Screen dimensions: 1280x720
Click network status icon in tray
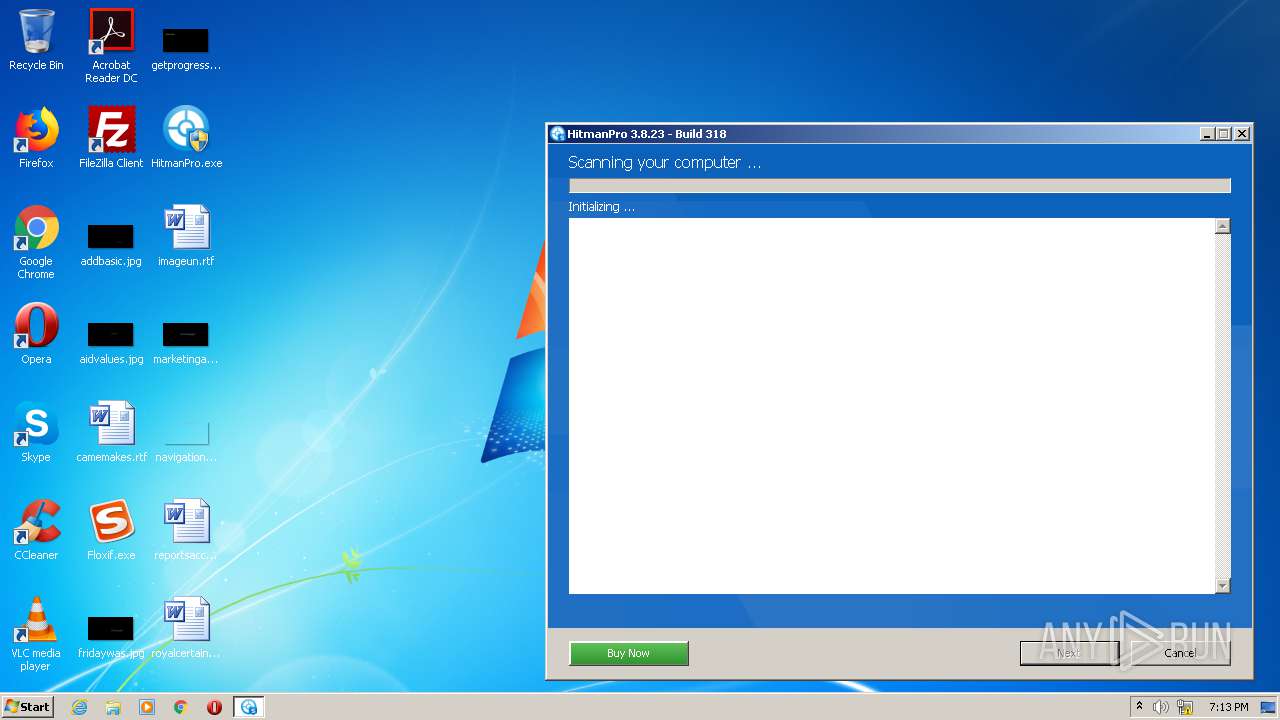pyautogui.click(x=1185, y=707)
